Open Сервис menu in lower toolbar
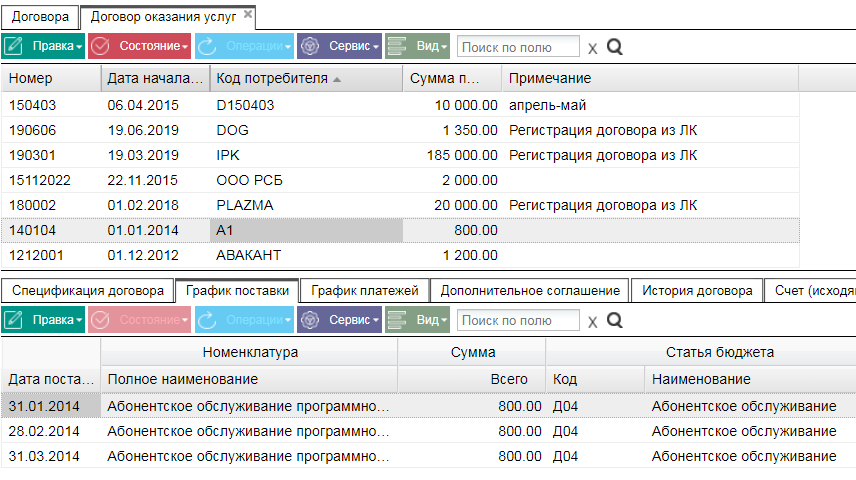The height and width of the screenshot is (480, 856). point(339,320)
